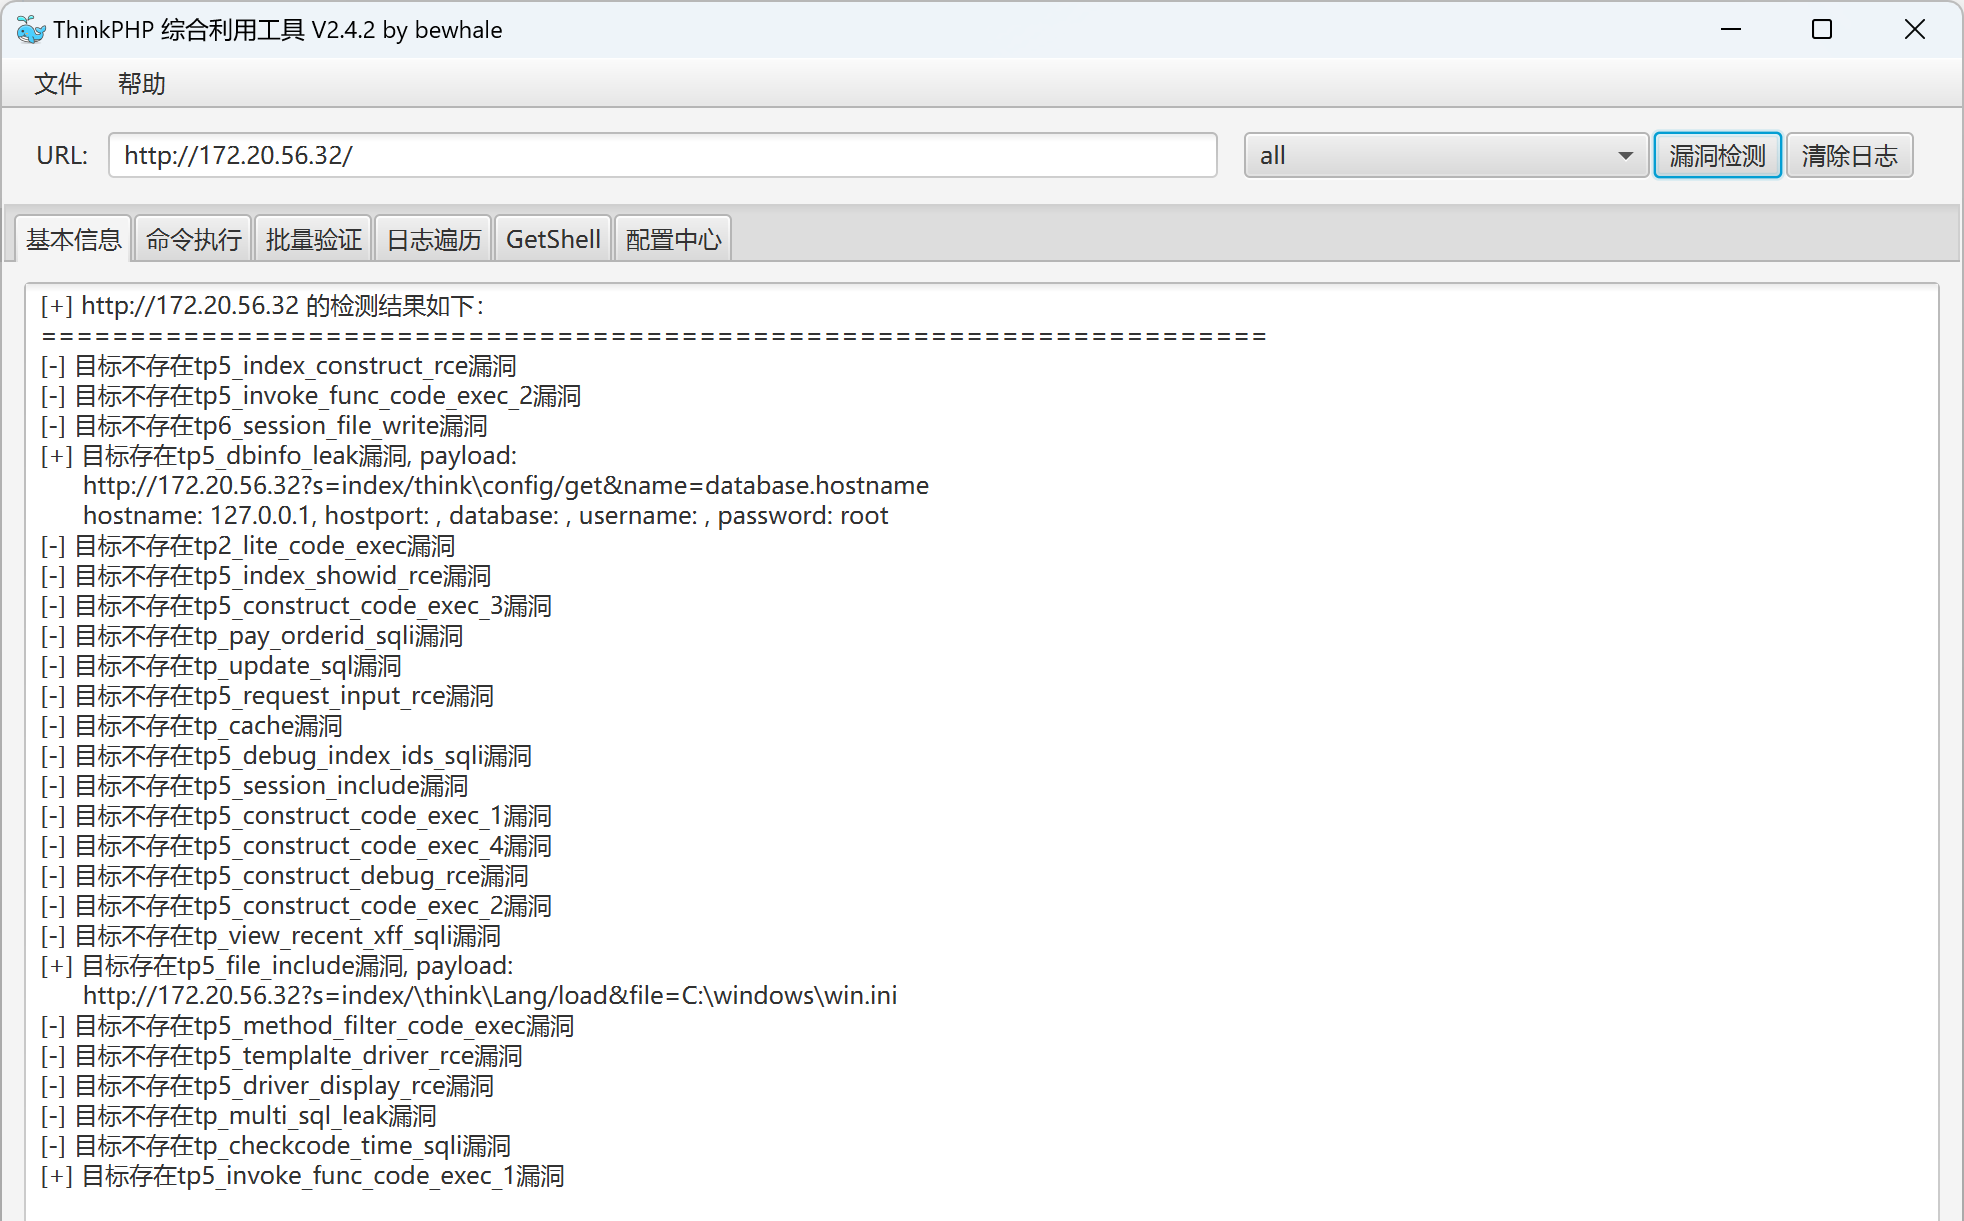Screen dimensions: 1964x1221
Task: Switch to the 基本信息 tab
Action: click(73, 240)
